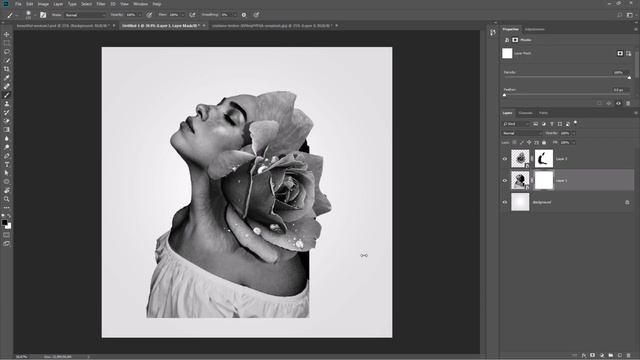Screen dimensions: 640x360
Task: Hide Layer 1 visibility eye
Action: point(505,180)
